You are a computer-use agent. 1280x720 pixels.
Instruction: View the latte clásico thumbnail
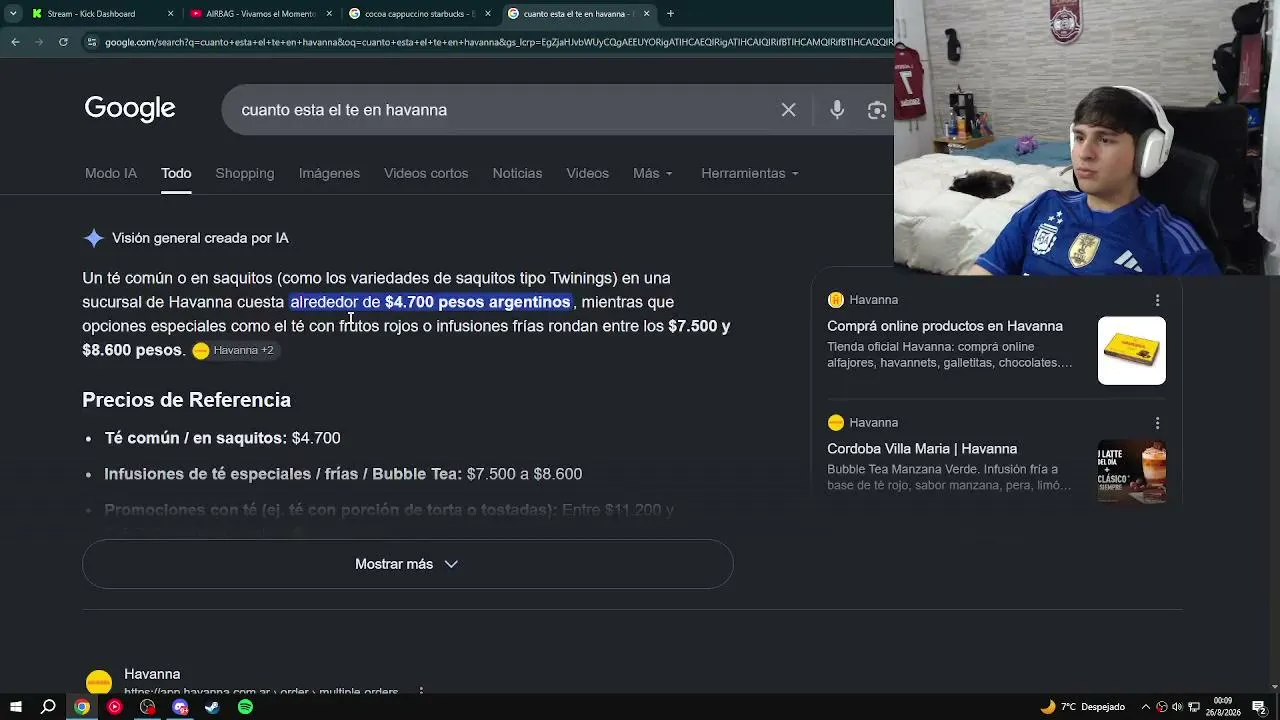1132,471
